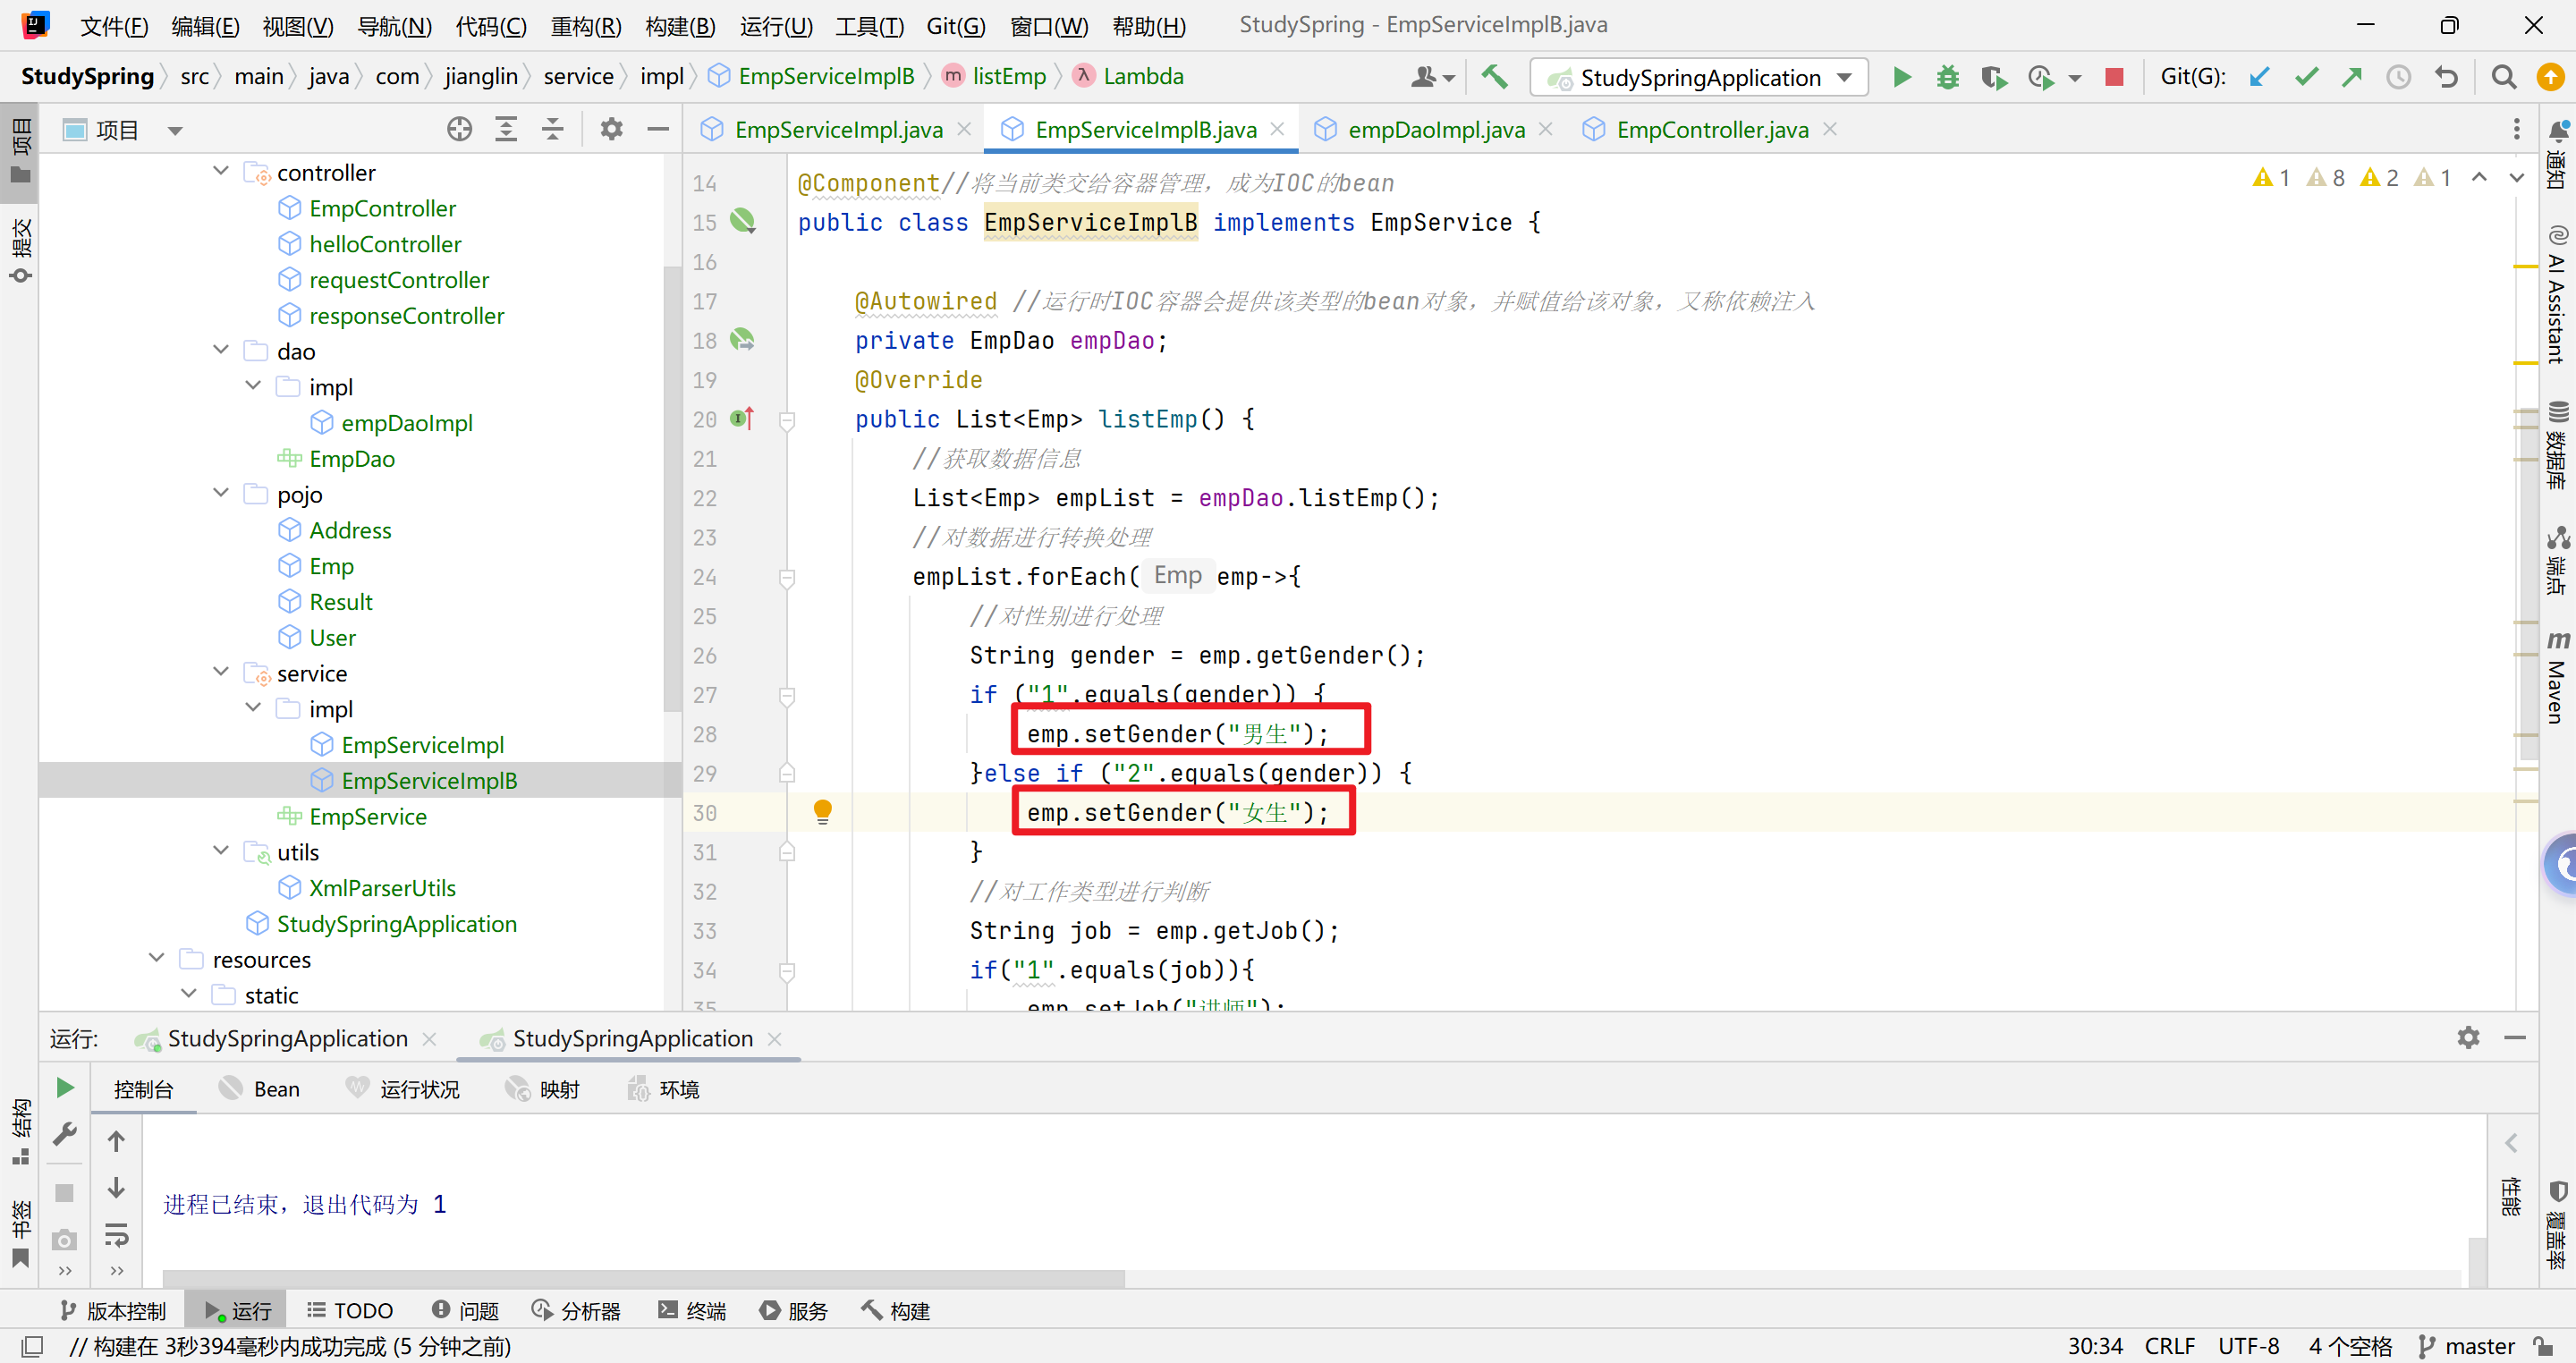Viewport: 2576px width, 1363px height.
Task: Collapse the pojo package node
Action: (x=221, y=494)
